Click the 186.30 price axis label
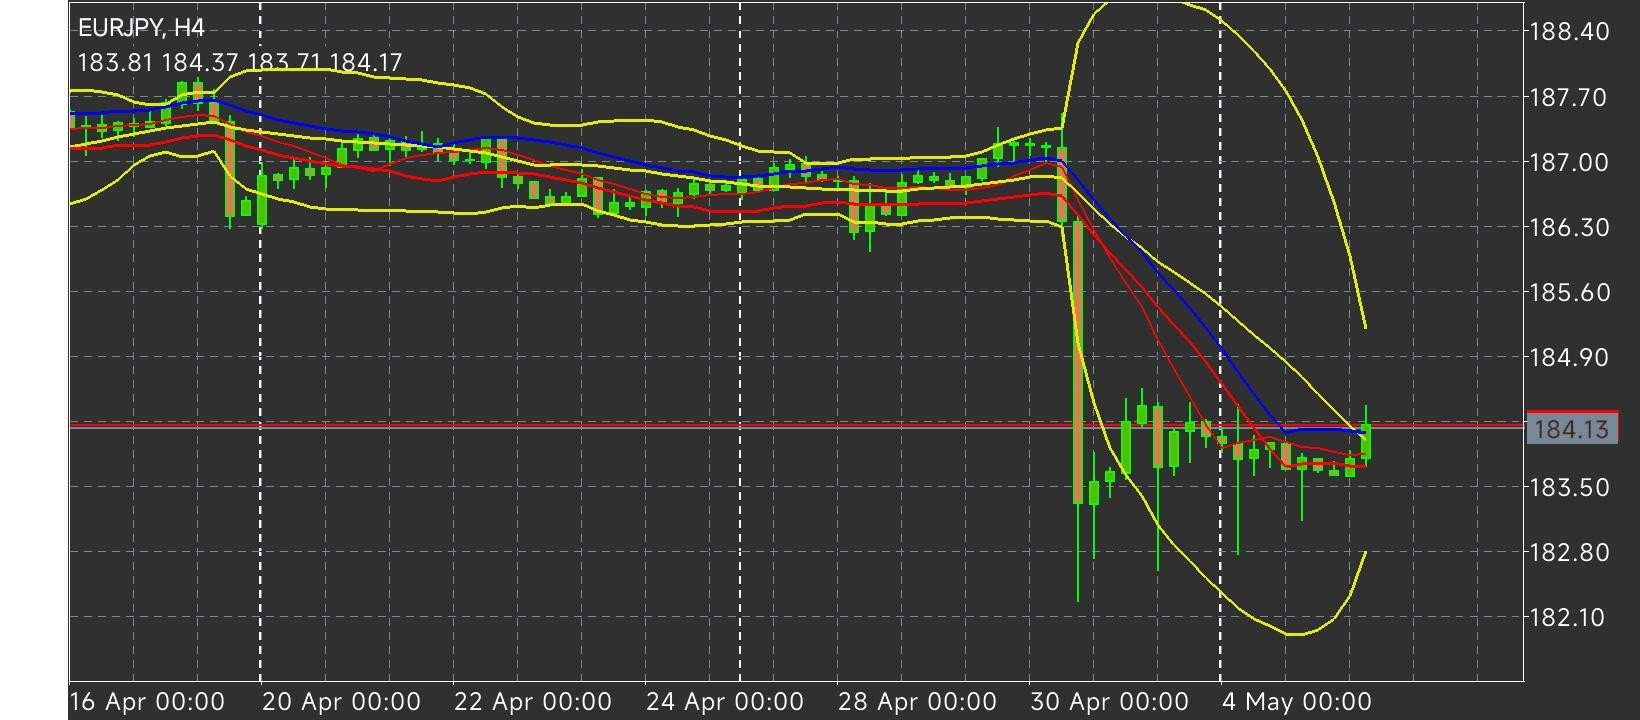This screenshot has height=720, width=1640. coord(1570,227)
